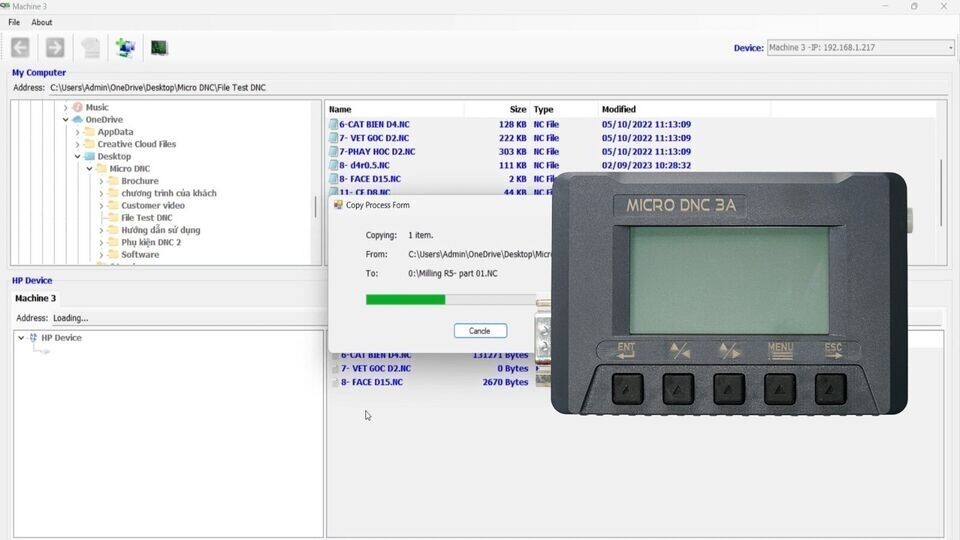The image size is (960, 540).
Task: Select the File Test DNC folder
Action: click(x=146, y=218)
